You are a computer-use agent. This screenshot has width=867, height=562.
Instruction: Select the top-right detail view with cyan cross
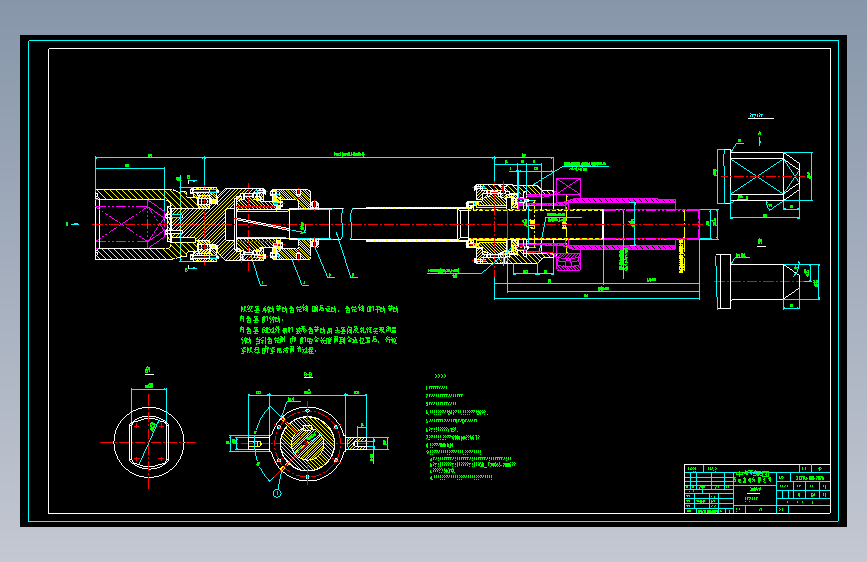coord(765,177)
